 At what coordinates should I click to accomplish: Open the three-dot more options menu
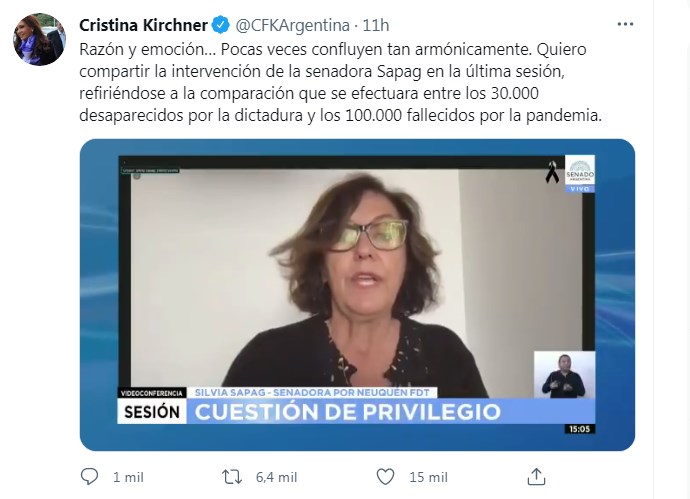point(625,24)
